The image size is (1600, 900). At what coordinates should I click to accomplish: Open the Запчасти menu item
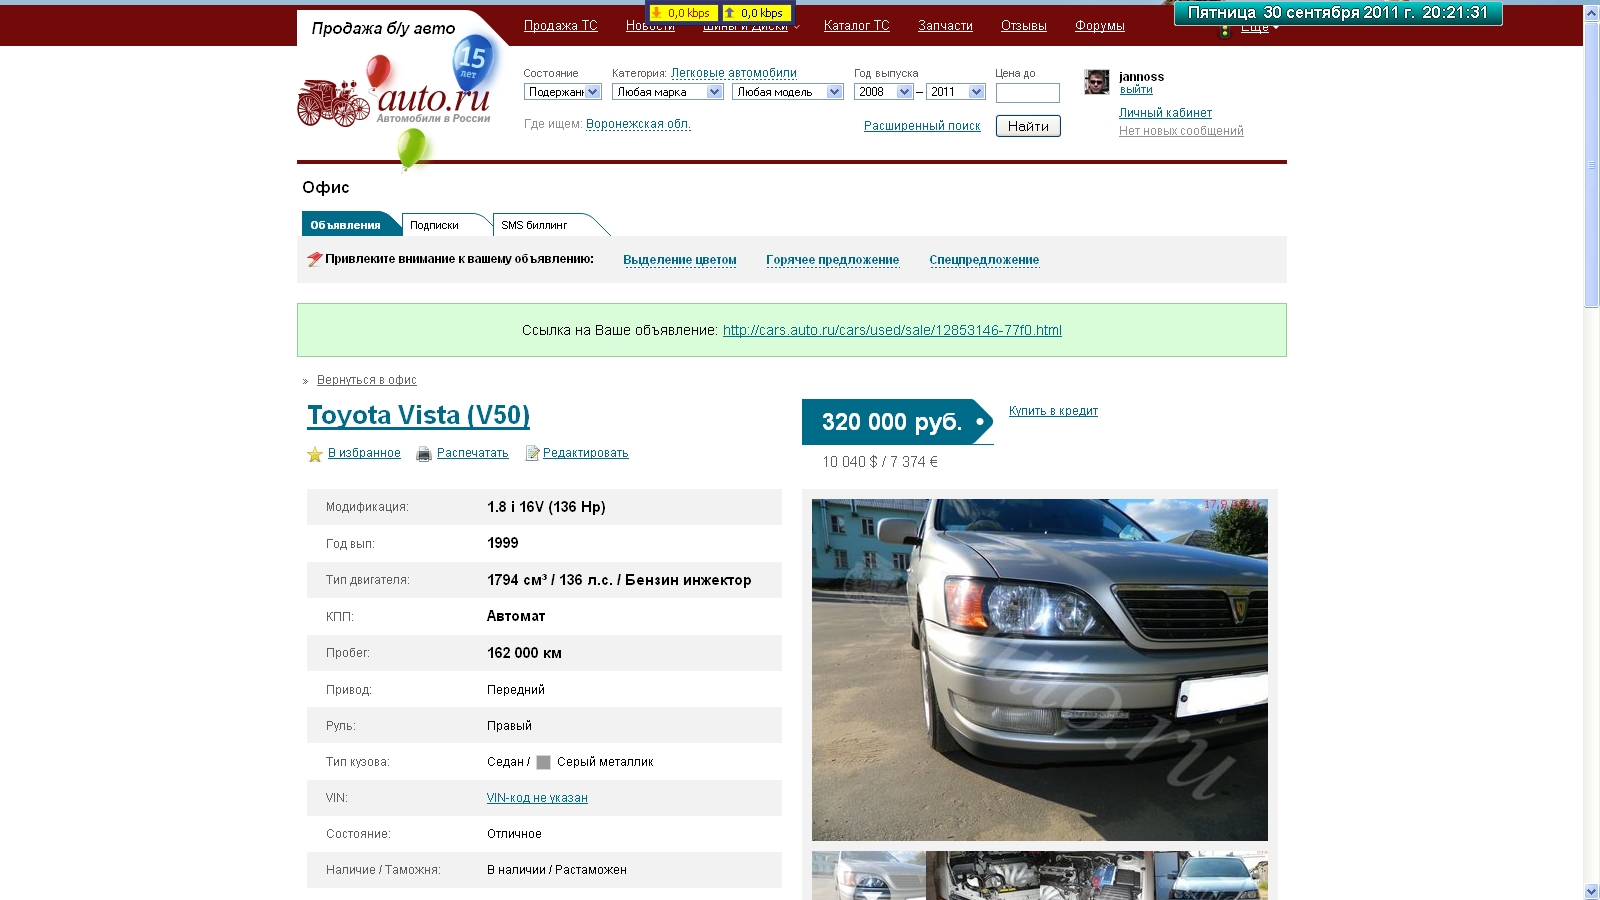(x=945, y=26)
